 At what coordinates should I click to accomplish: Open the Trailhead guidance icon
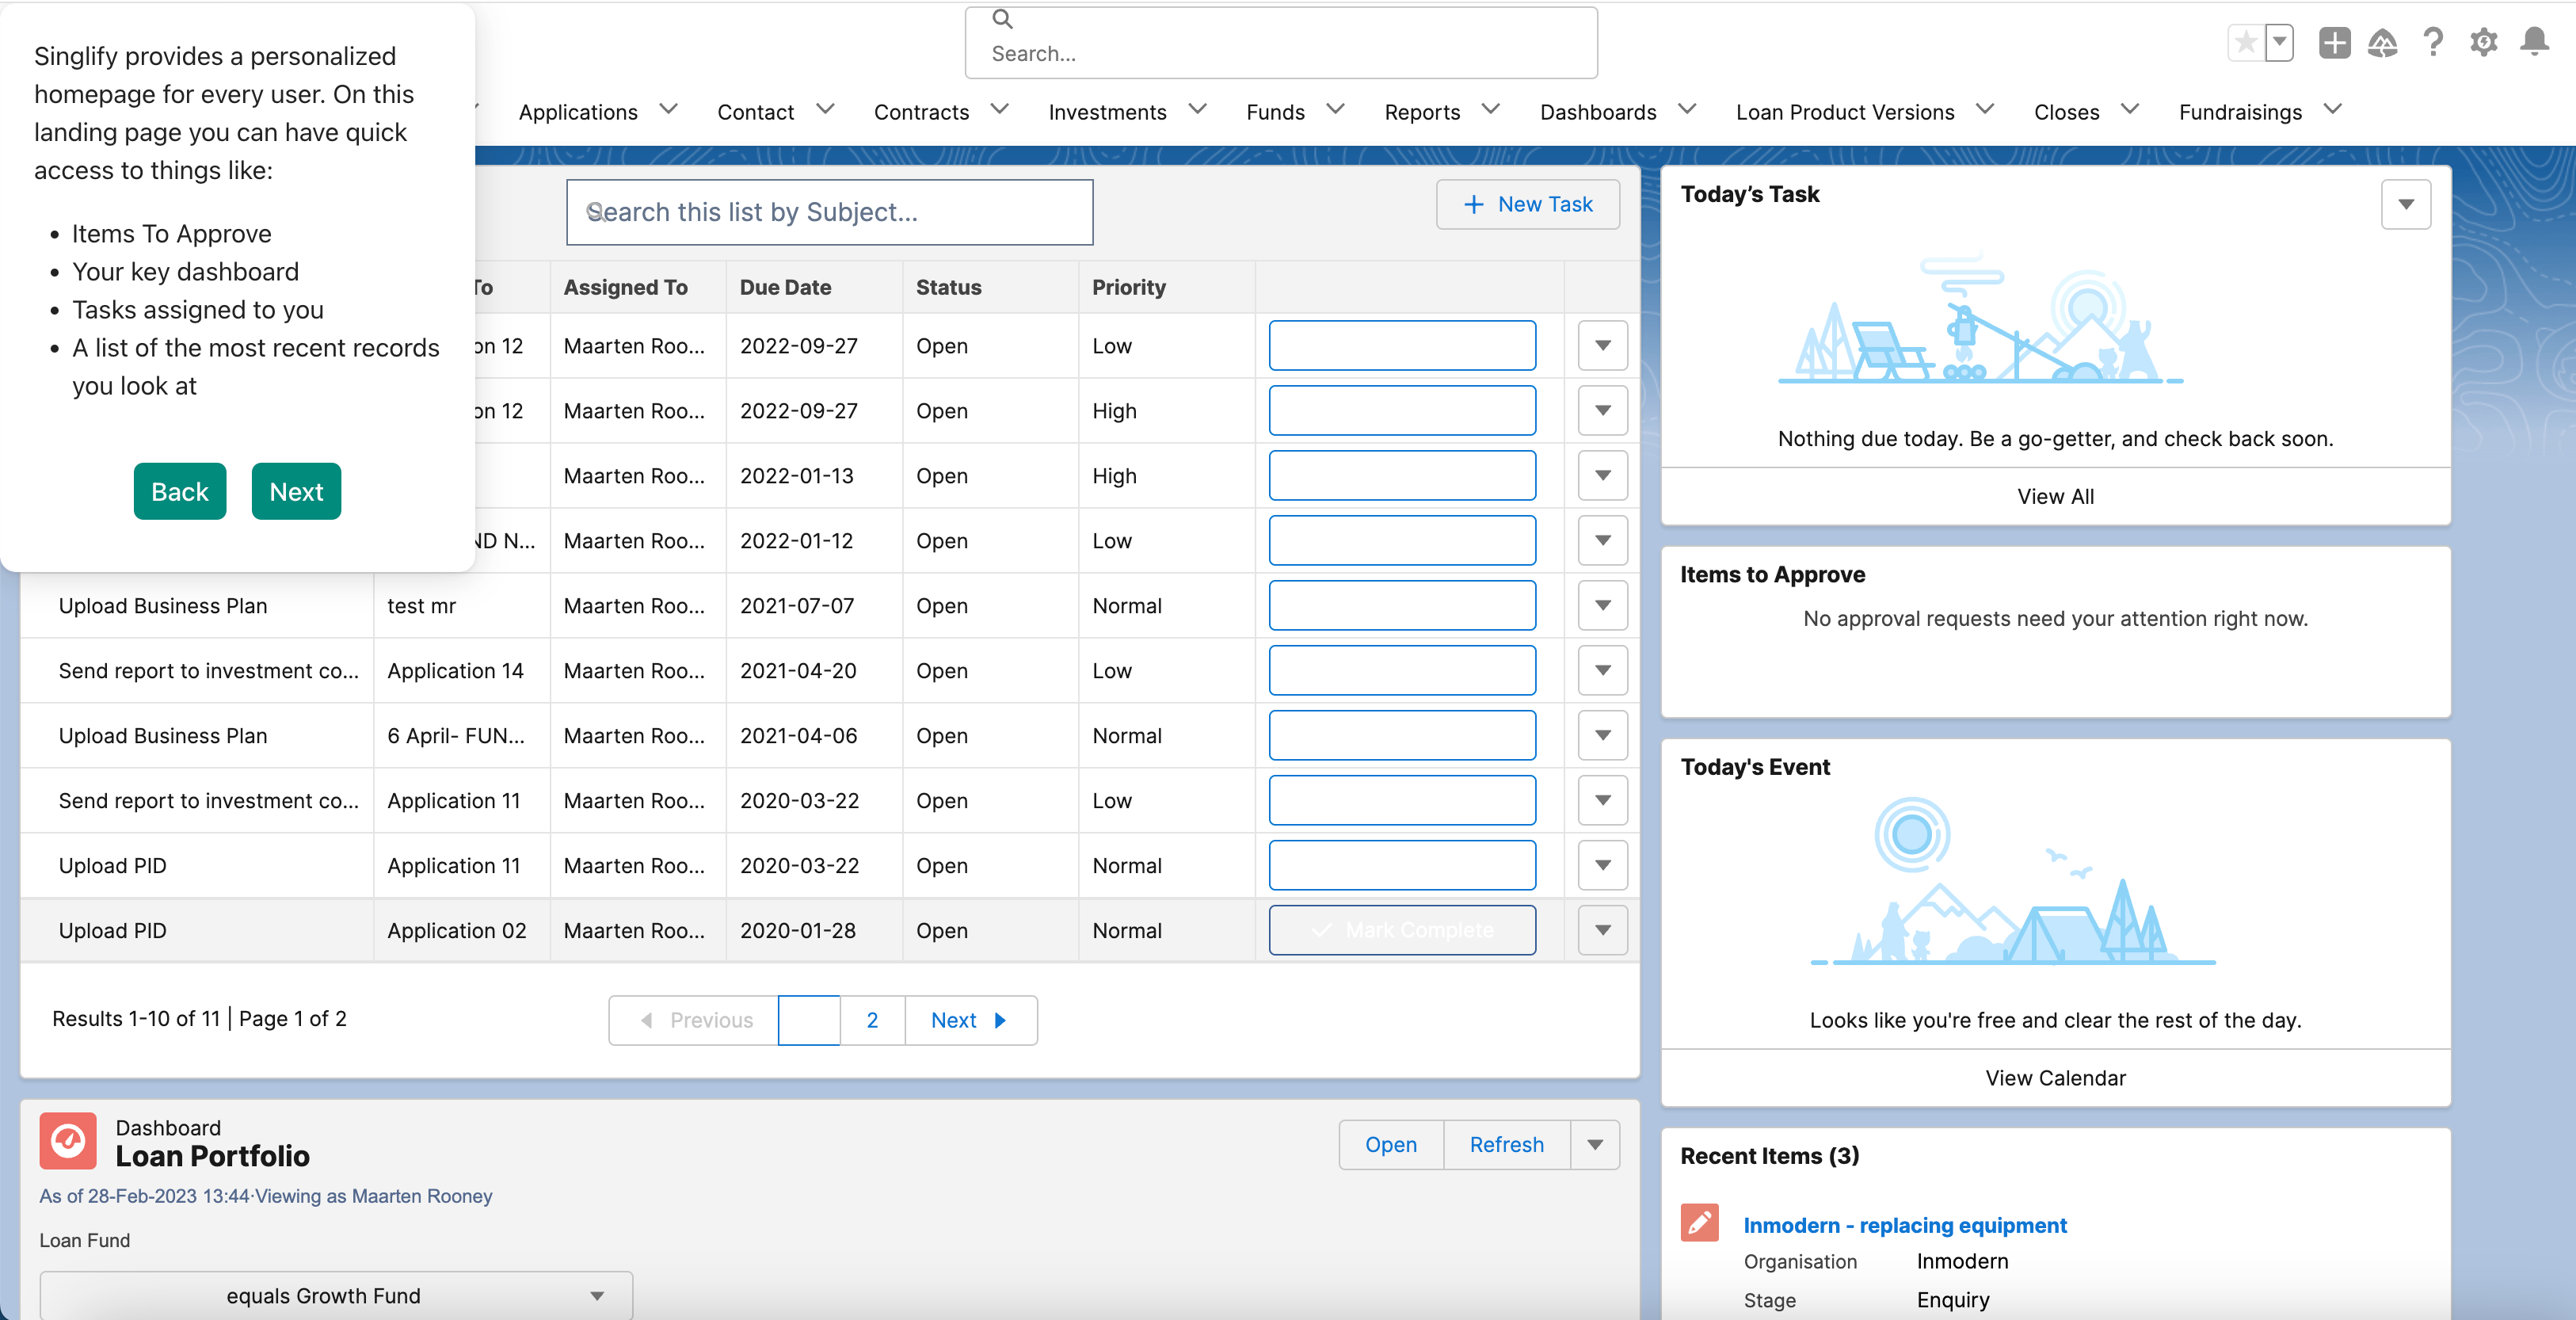pyautogui.click(x=2383, y=43)
